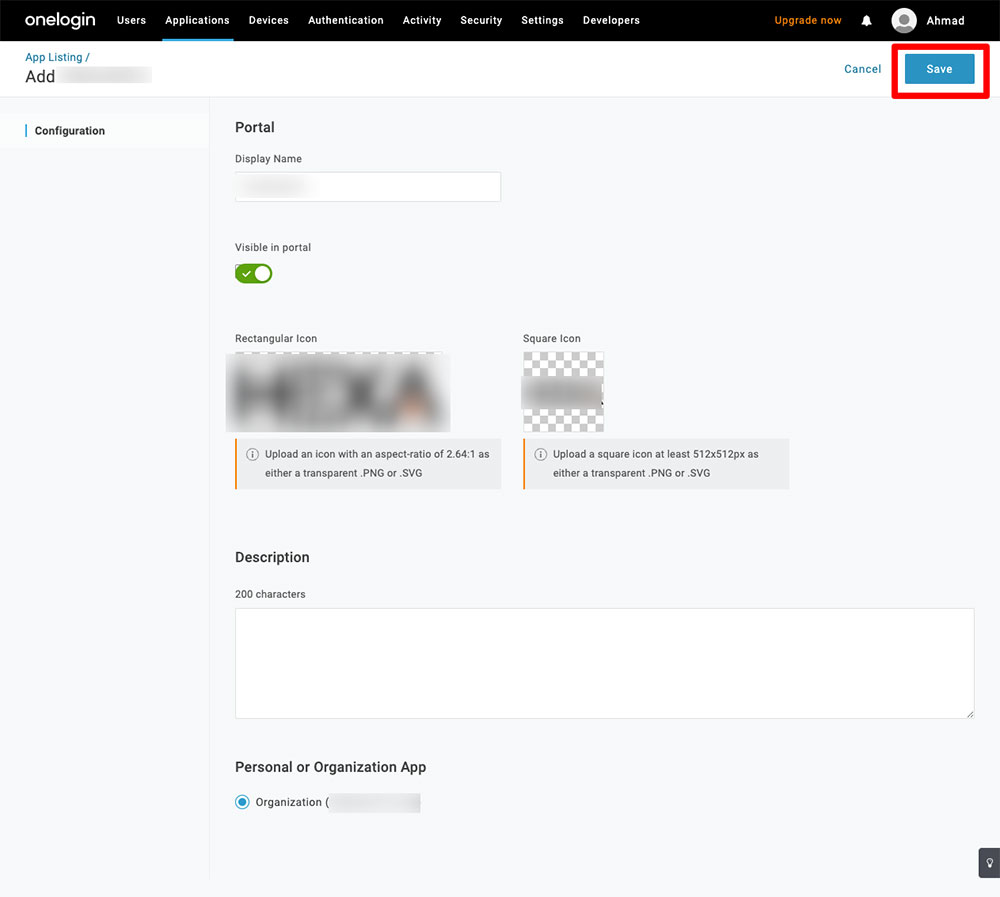Click the Save button
The image size is (1000, 897).
(x=939, y=69)
